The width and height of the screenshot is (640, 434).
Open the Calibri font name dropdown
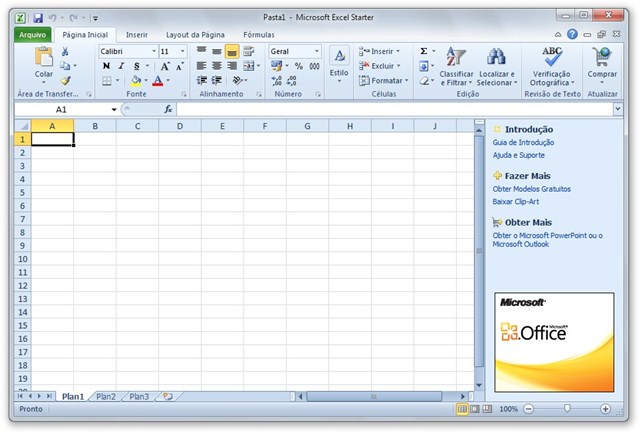[154, 51]
